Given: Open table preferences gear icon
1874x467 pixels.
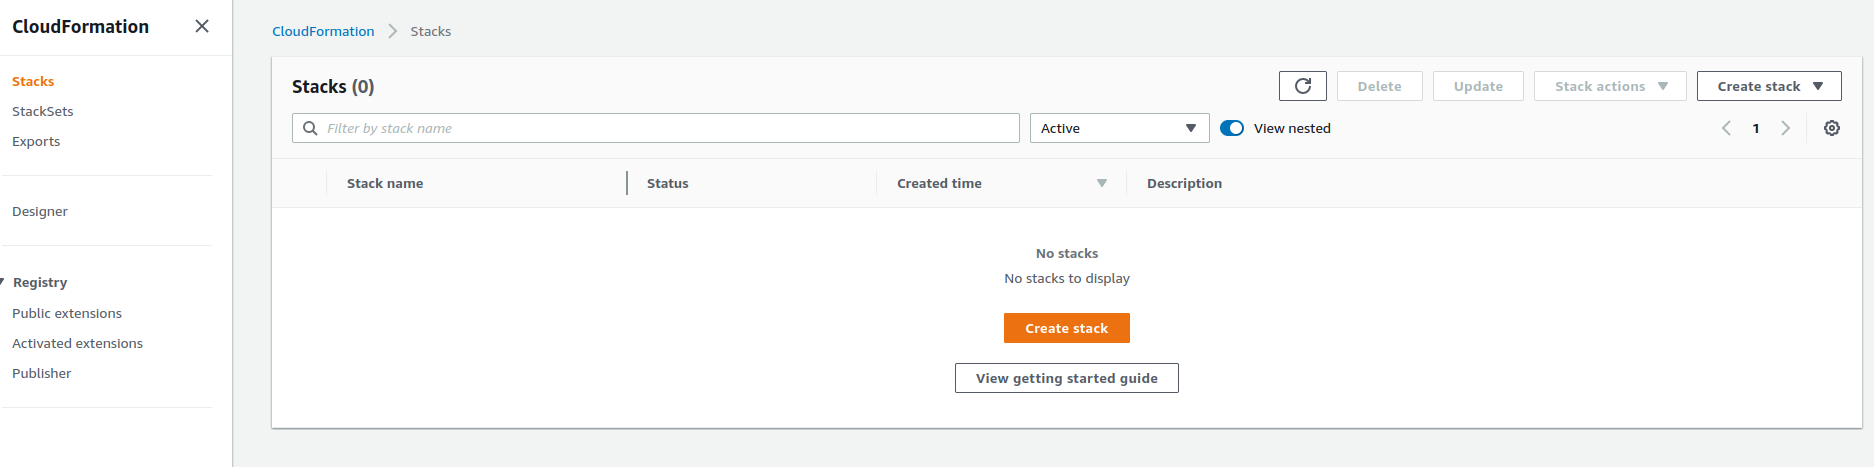Looking at the screenshot, I should pos(1831,128).
